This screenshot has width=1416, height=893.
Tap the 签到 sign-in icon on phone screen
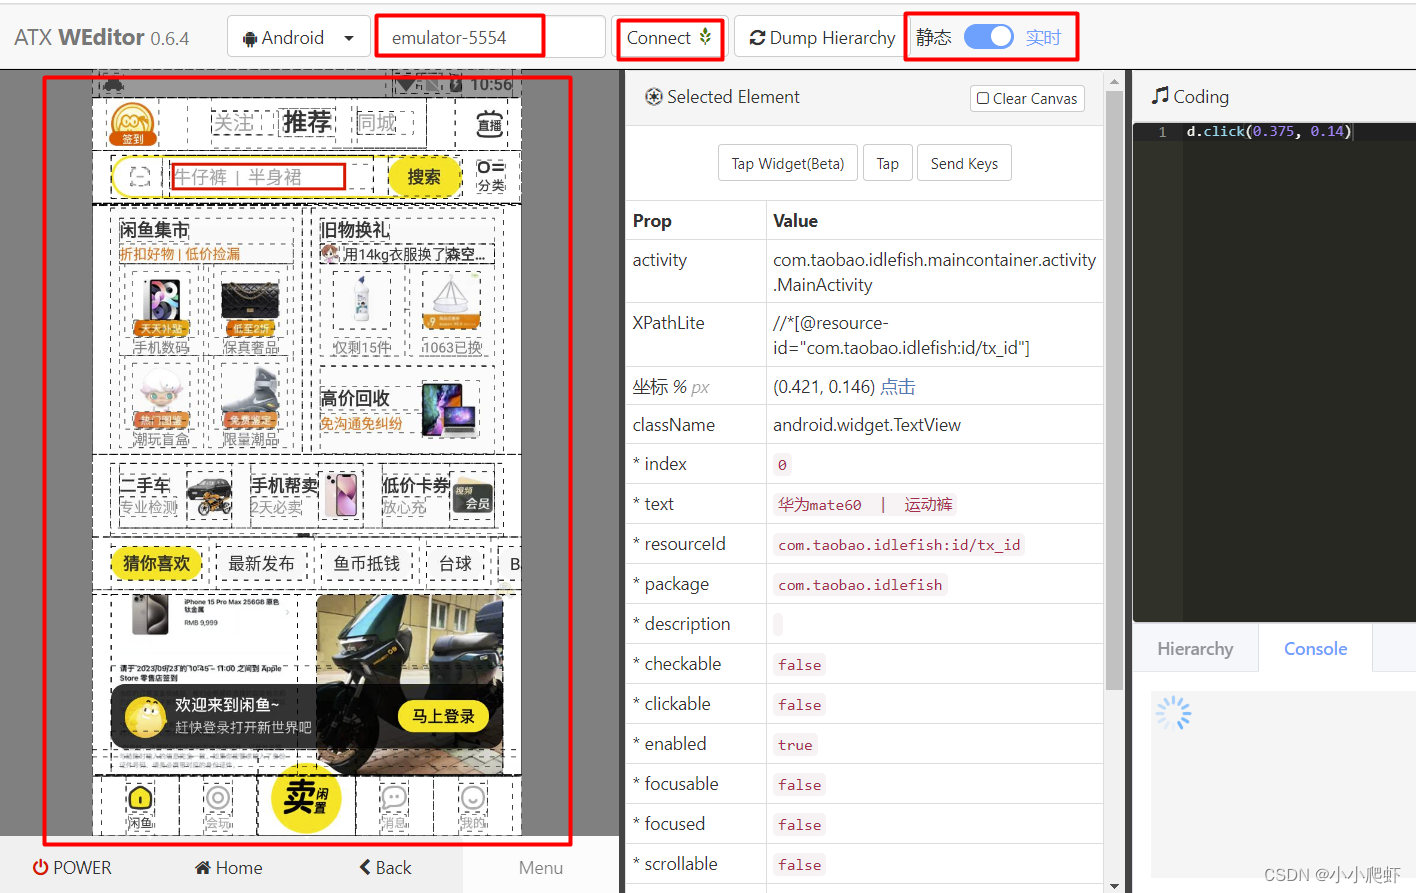(x=133, y=124)
